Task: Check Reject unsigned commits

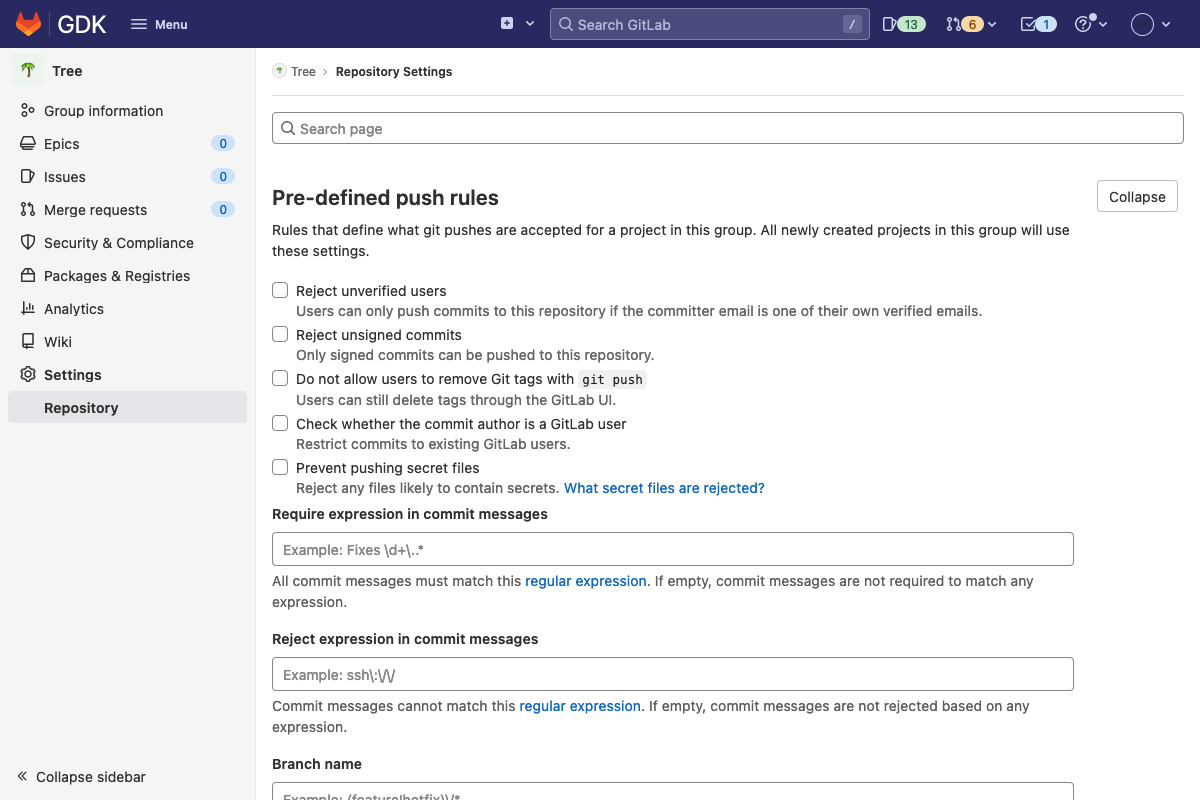Action: coord(279,333)
